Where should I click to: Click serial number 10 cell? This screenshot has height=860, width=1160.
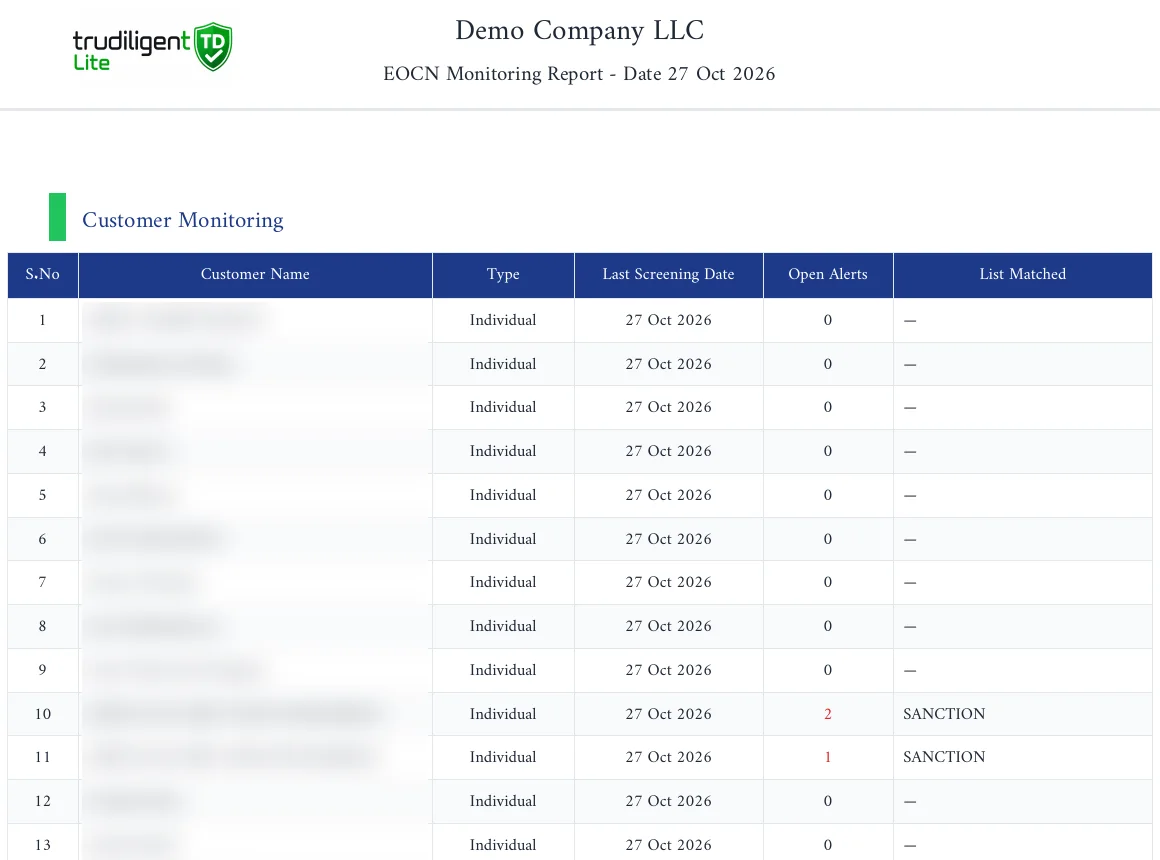click(x=43, y=714)
